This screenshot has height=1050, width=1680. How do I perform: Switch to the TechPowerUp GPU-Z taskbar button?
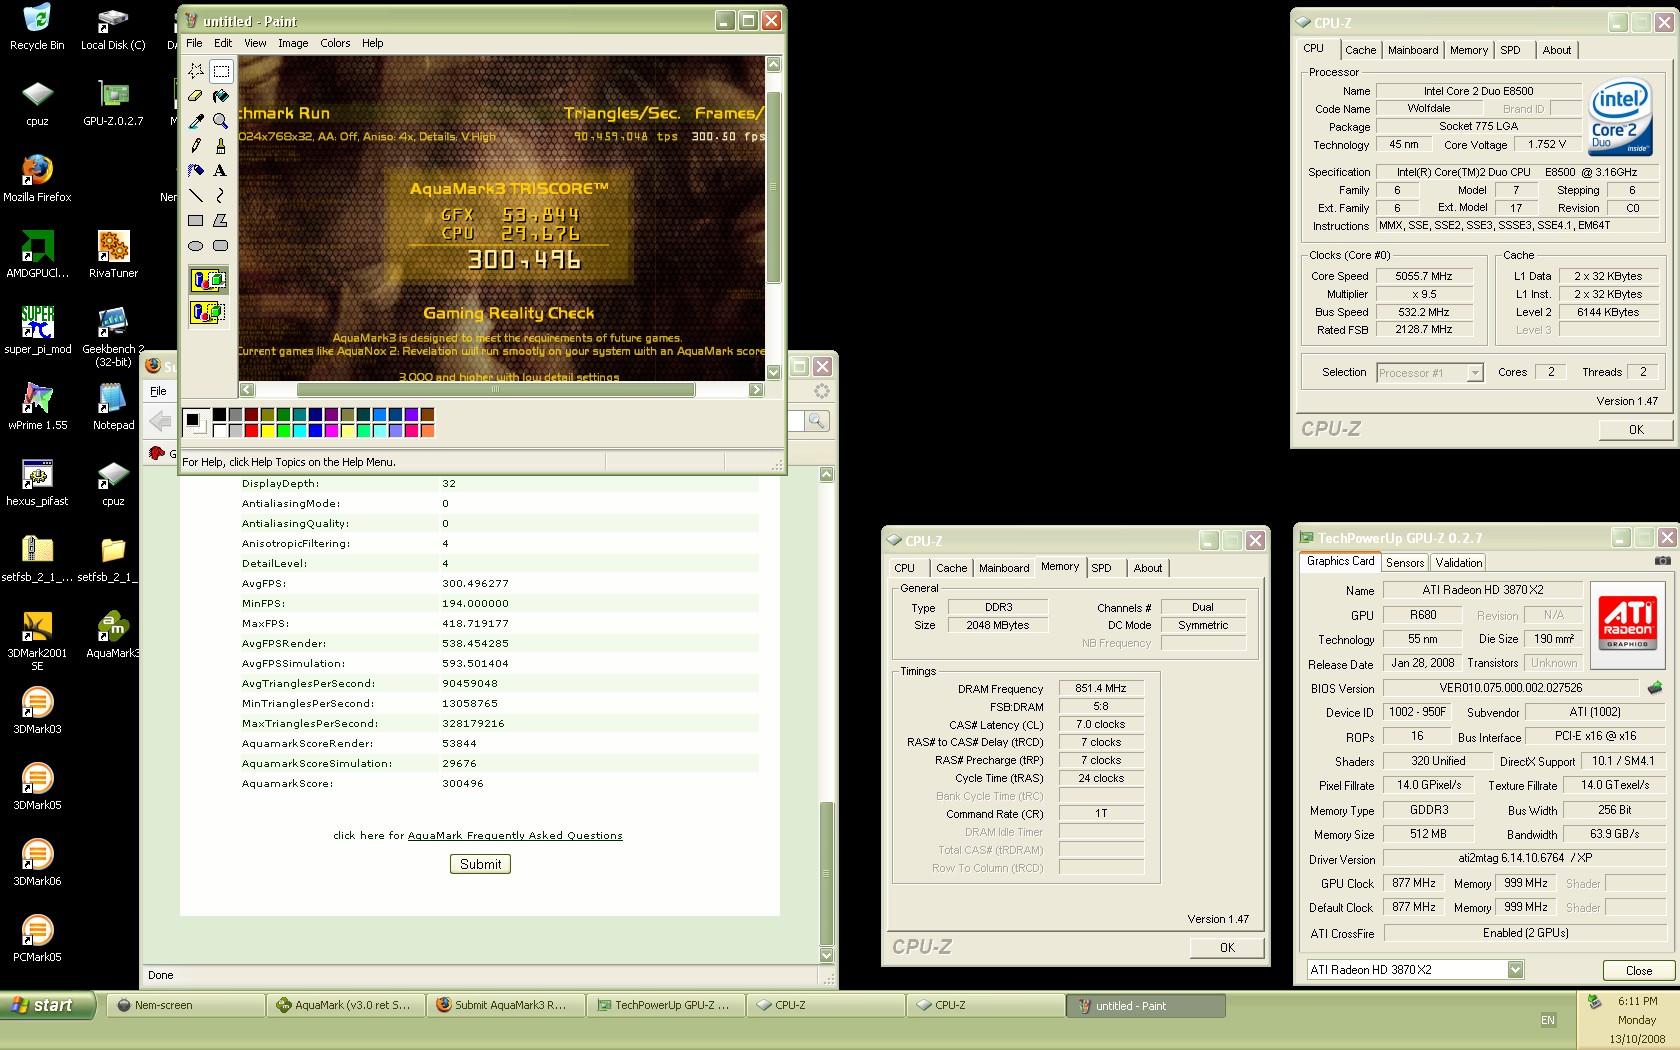[x=666, y=1005]
